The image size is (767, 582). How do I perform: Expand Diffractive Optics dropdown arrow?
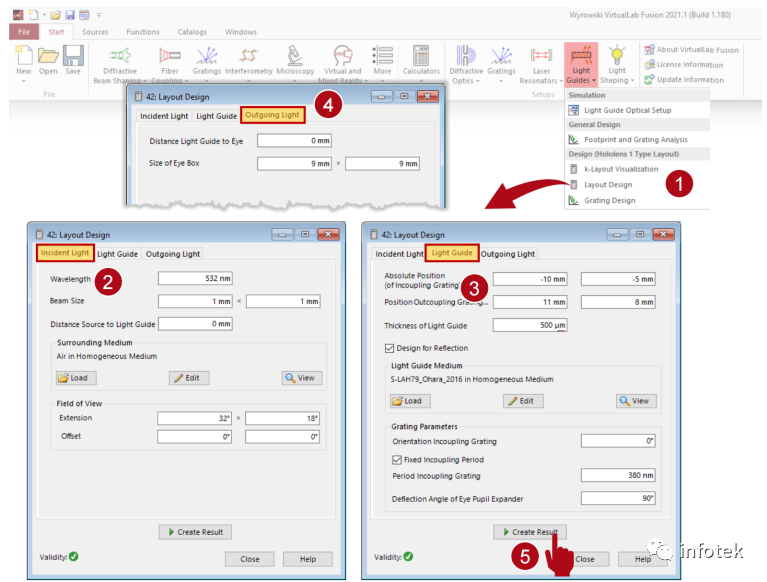pyautogui.click(x=477, y=81)
